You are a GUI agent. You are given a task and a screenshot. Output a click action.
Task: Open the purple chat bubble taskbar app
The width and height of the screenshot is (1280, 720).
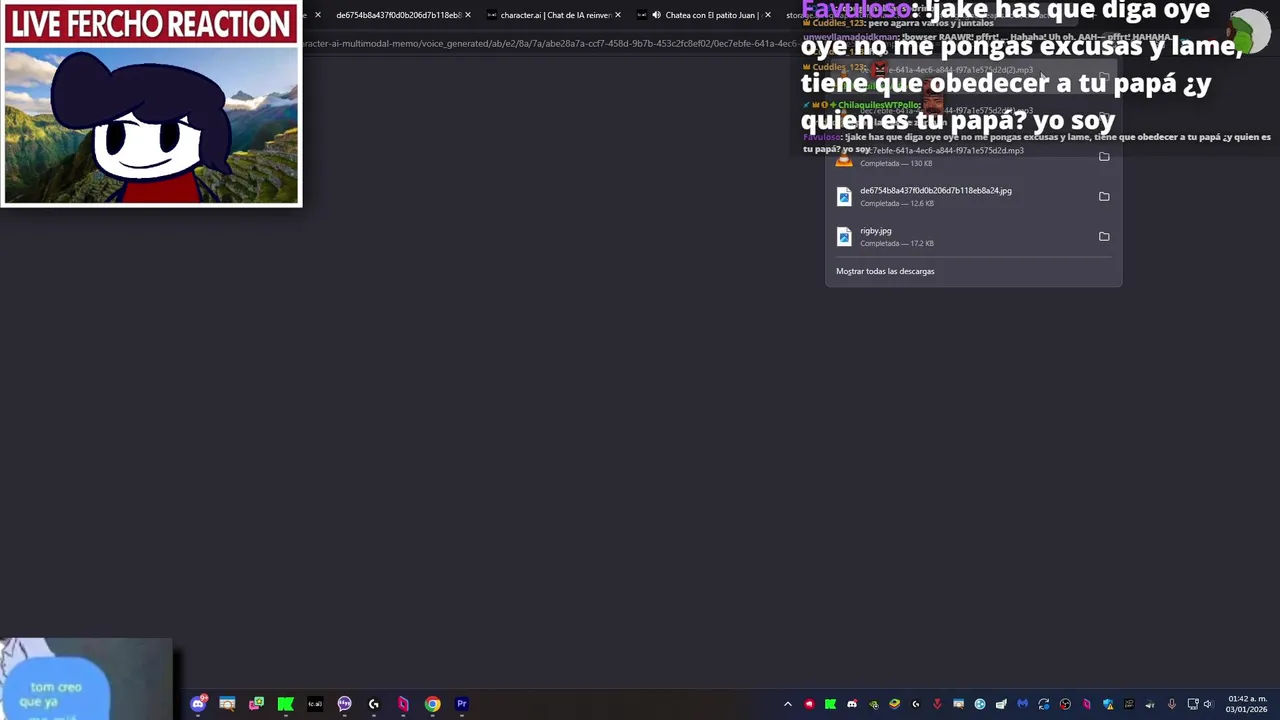coord(345,704)
